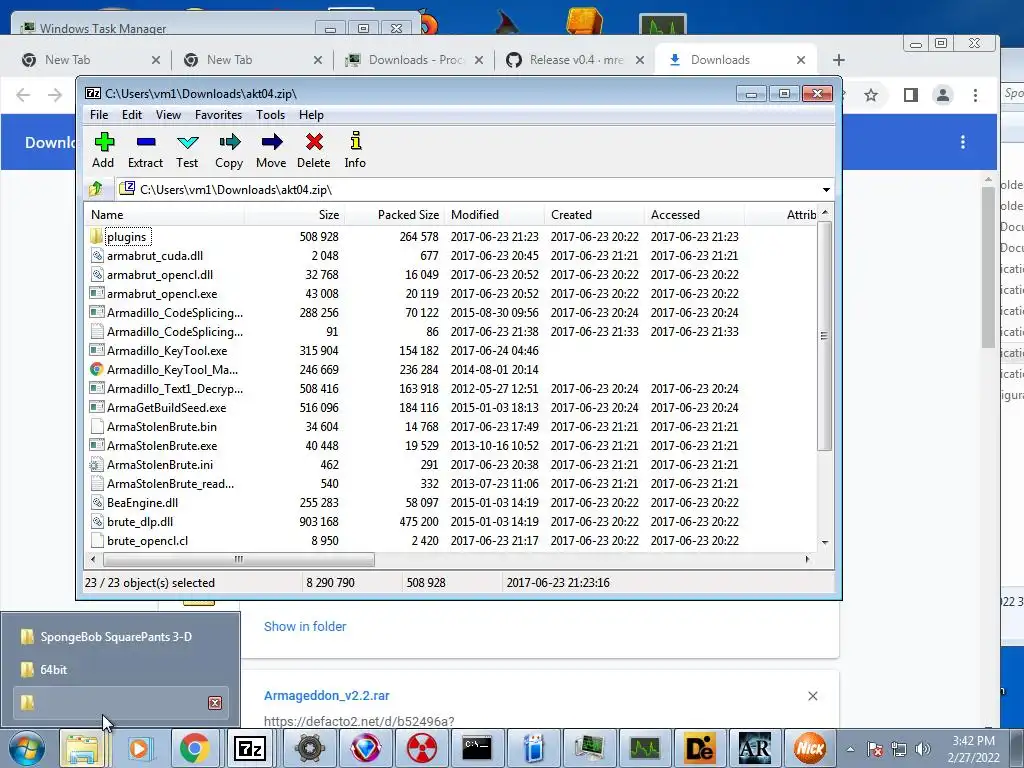Select BeaEngine.dll file
This screenshot has width=1024, height=768.
(451, 503)
